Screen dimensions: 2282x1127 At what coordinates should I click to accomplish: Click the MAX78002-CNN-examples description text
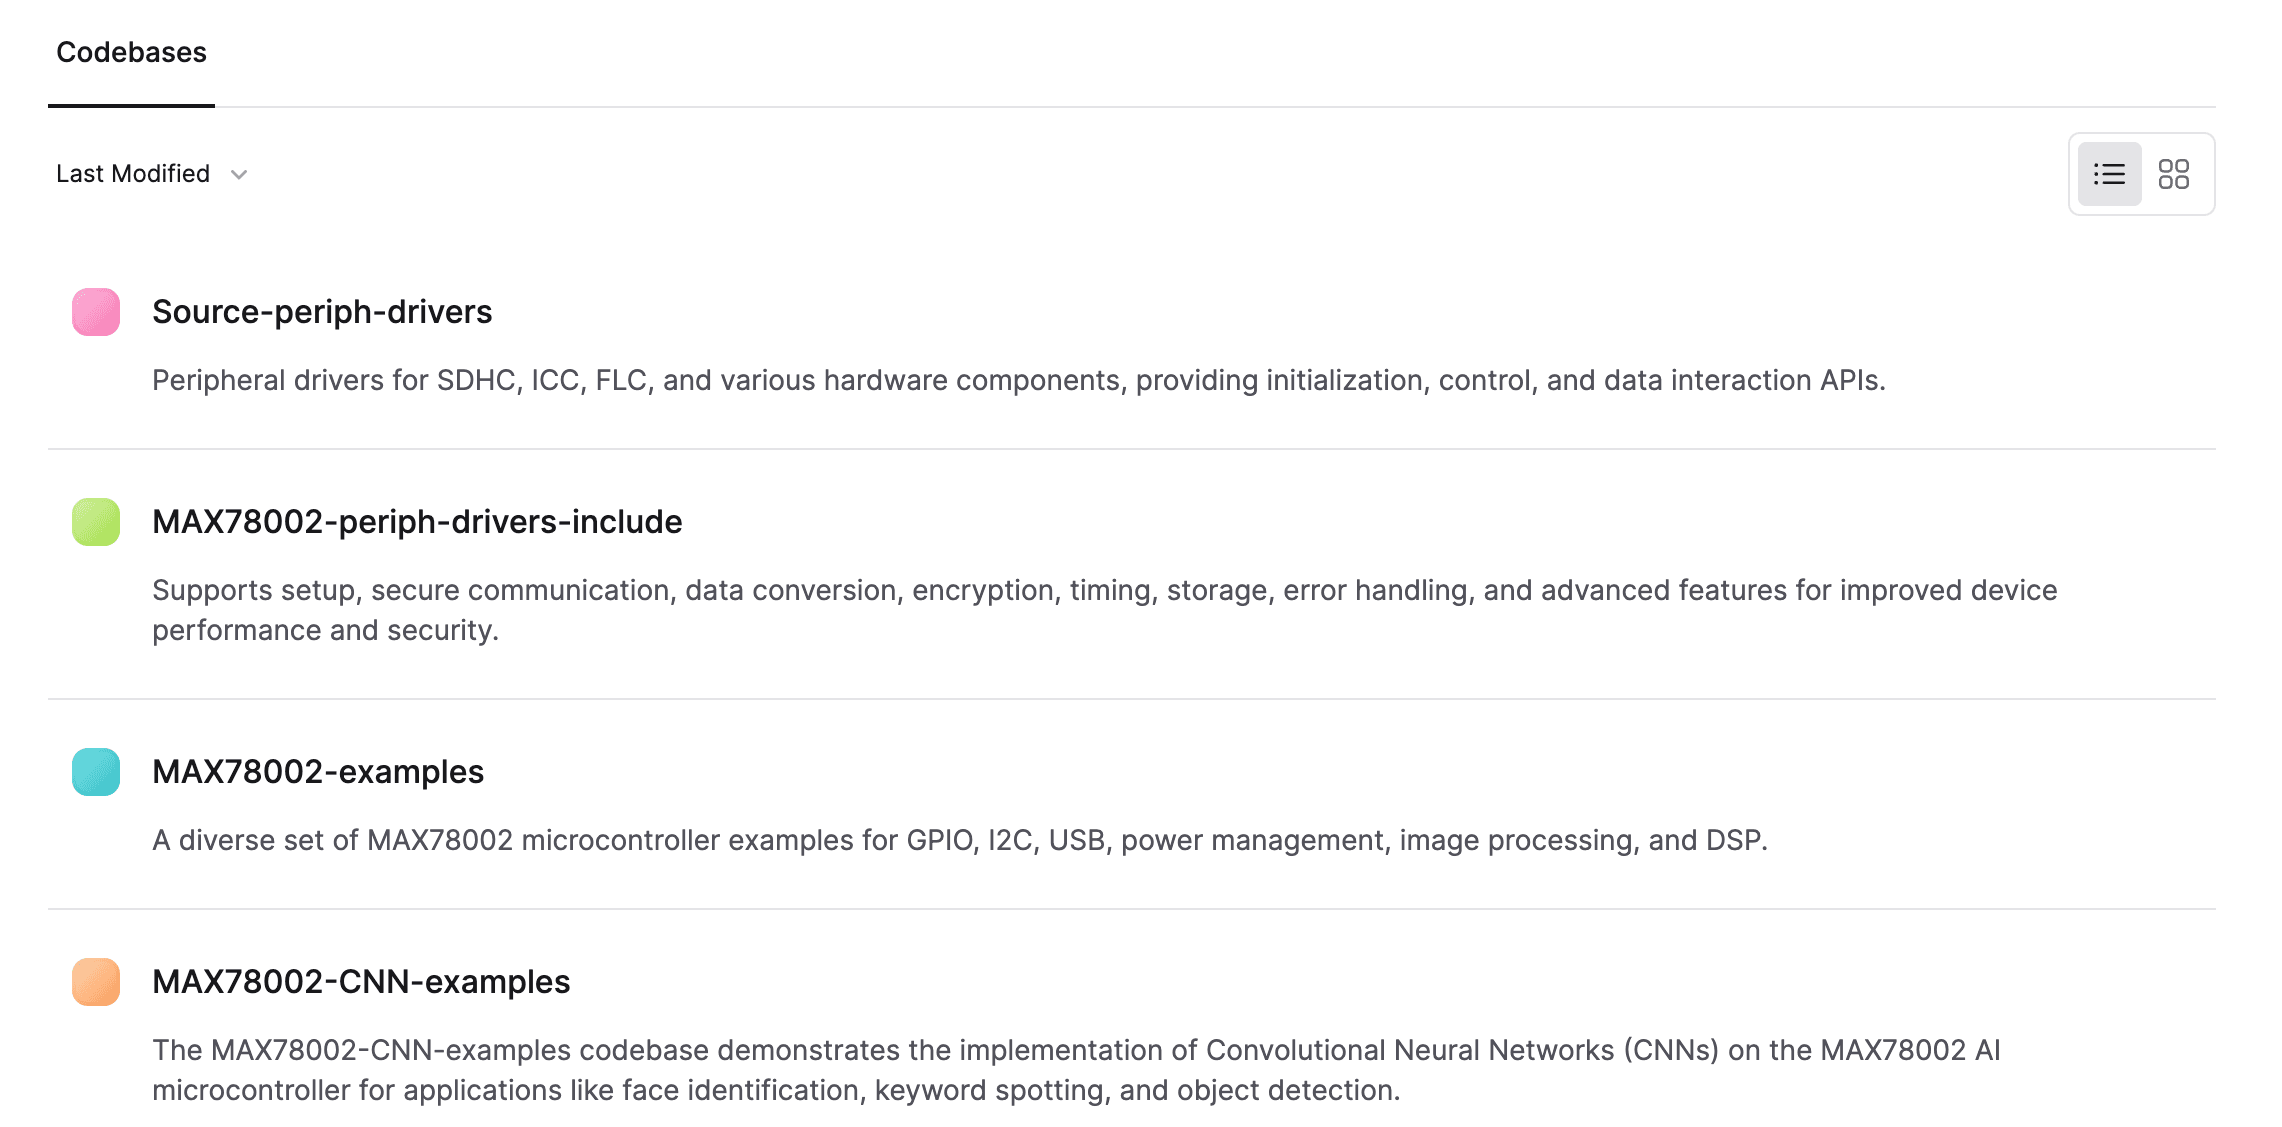tap(1076, 1070)
